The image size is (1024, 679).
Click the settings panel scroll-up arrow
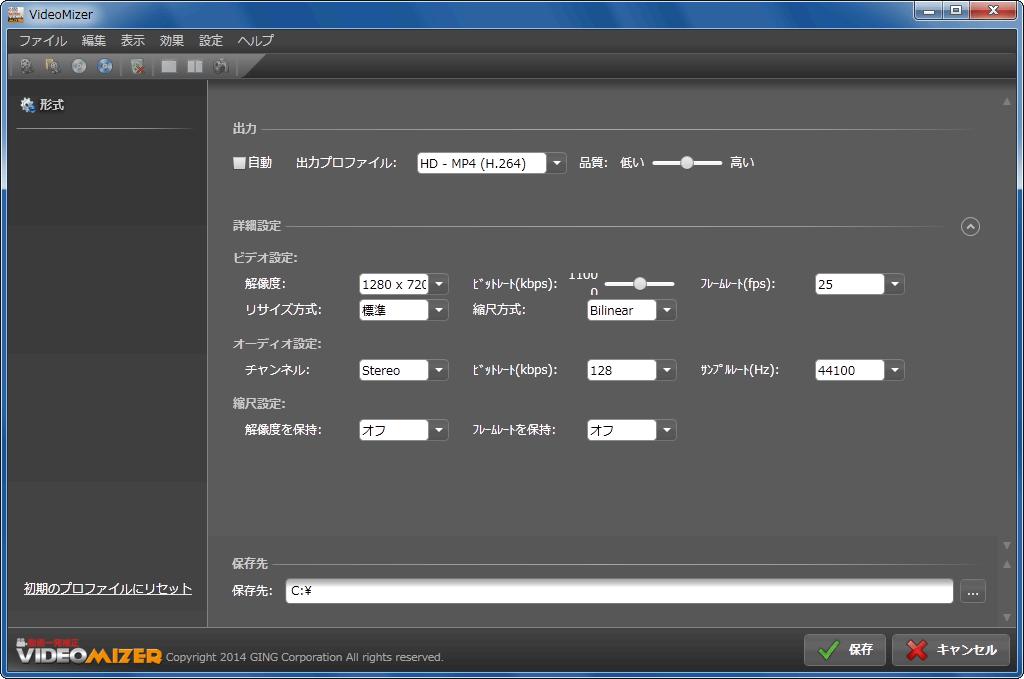pyautogui.click(x=1006, y=102)
